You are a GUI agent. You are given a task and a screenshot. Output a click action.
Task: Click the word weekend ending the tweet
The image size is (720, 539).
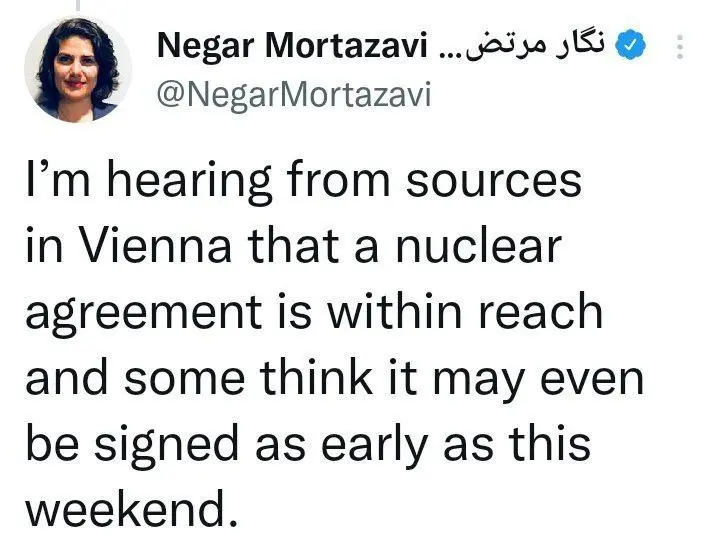pos(131,511)
